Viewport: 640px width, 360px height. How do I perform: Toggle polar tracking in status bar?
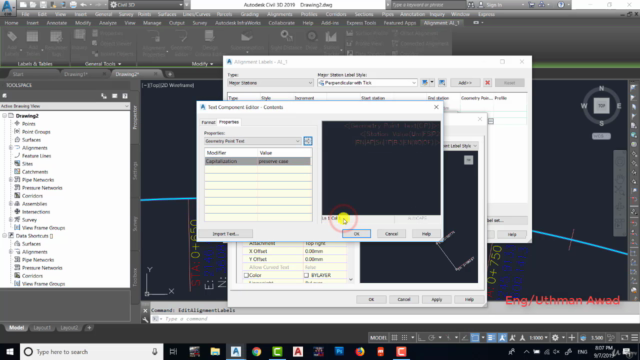(431, 338)
